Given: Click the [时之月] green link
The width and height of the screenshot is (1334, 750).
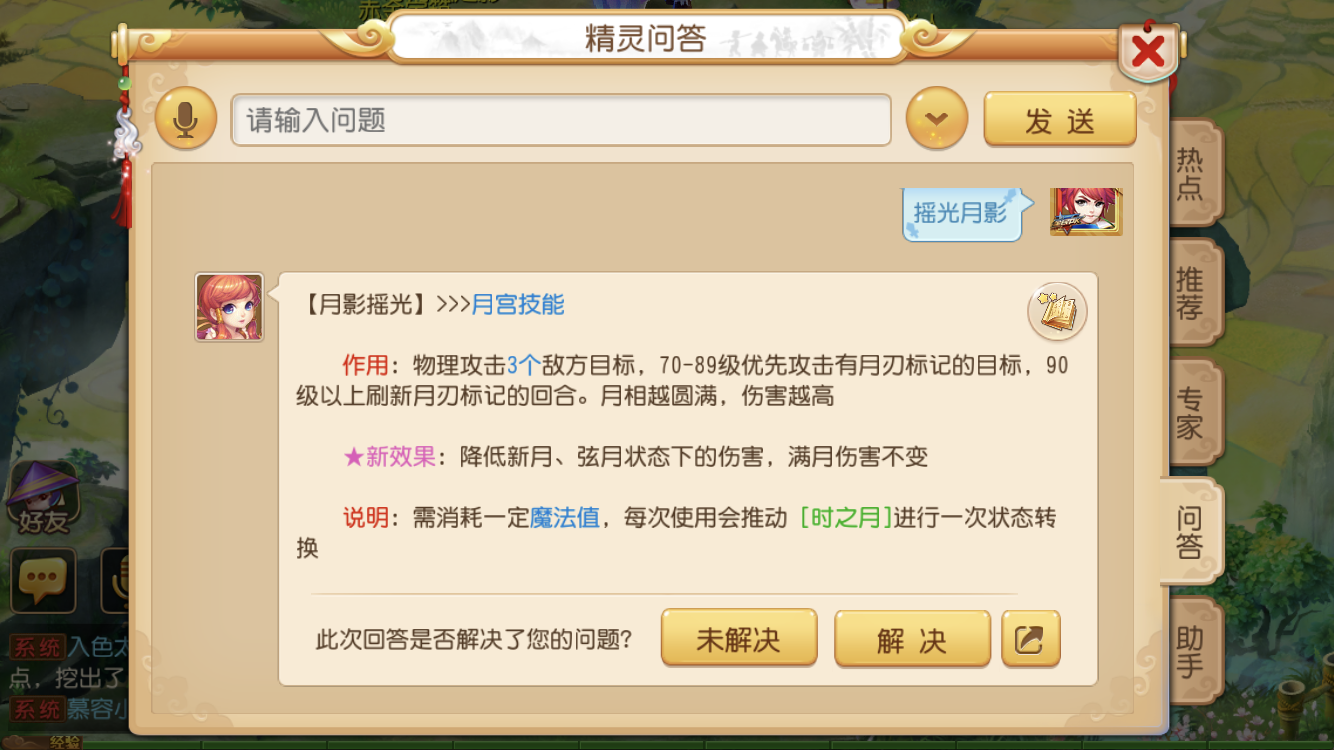Looking at the screenshot, I should pyautogui.click(x=846, y=517).
